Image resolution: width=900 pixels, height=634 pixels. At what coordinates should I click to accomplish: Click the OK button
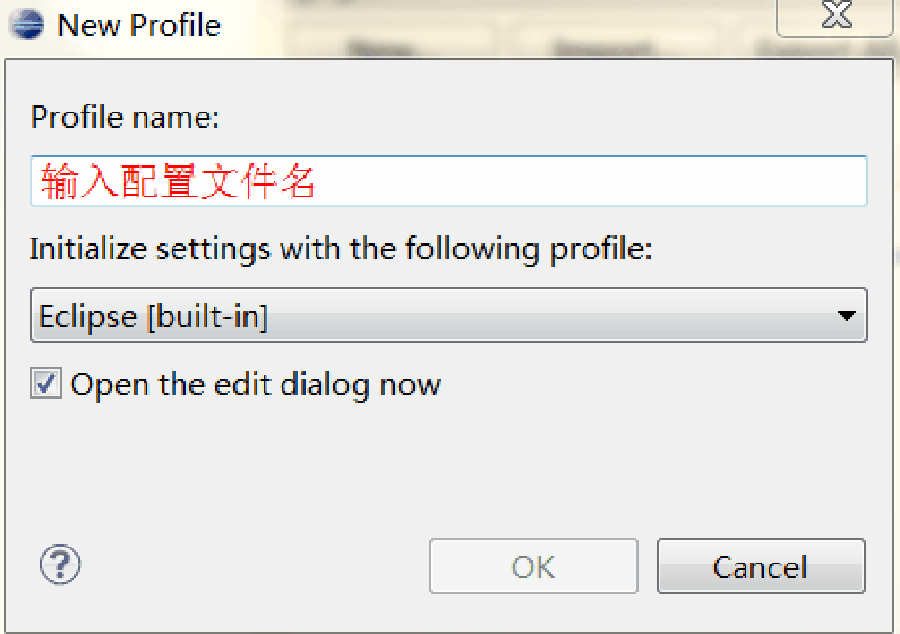533,566
